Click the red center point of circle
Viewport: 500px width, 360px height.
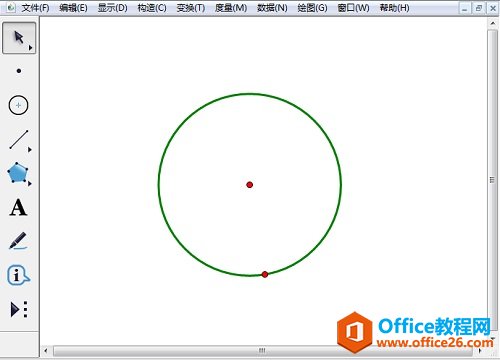[x=250, y=185]
